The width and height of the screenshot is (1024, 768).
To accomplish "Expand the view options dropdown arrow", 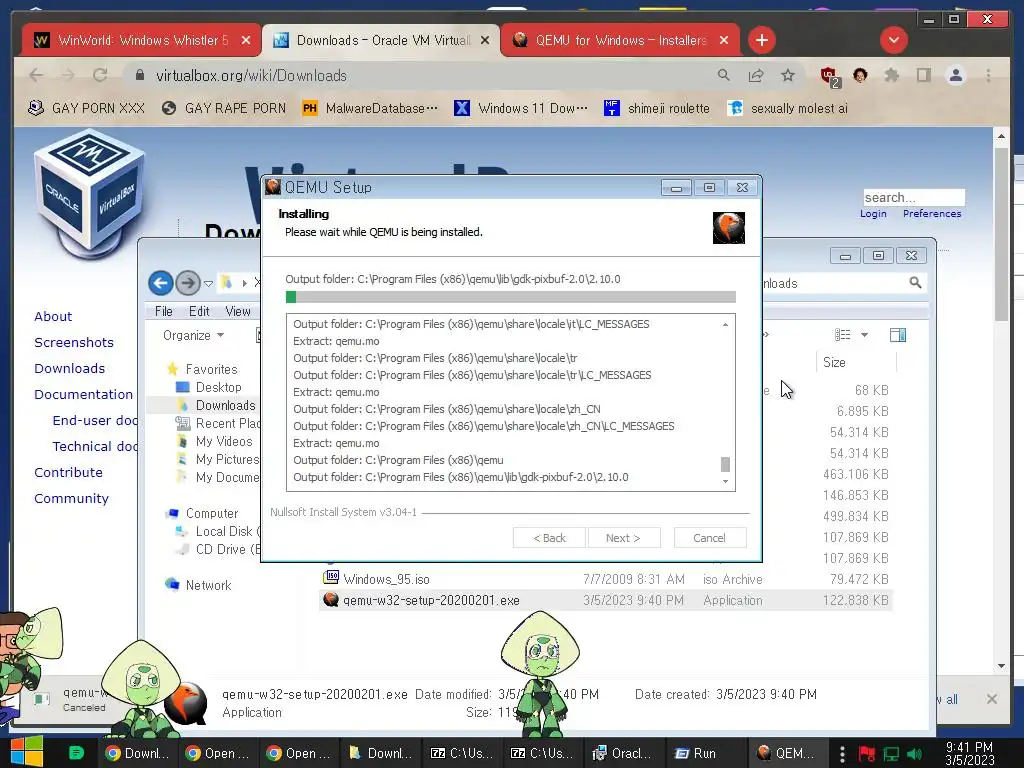I will [864, 335].
